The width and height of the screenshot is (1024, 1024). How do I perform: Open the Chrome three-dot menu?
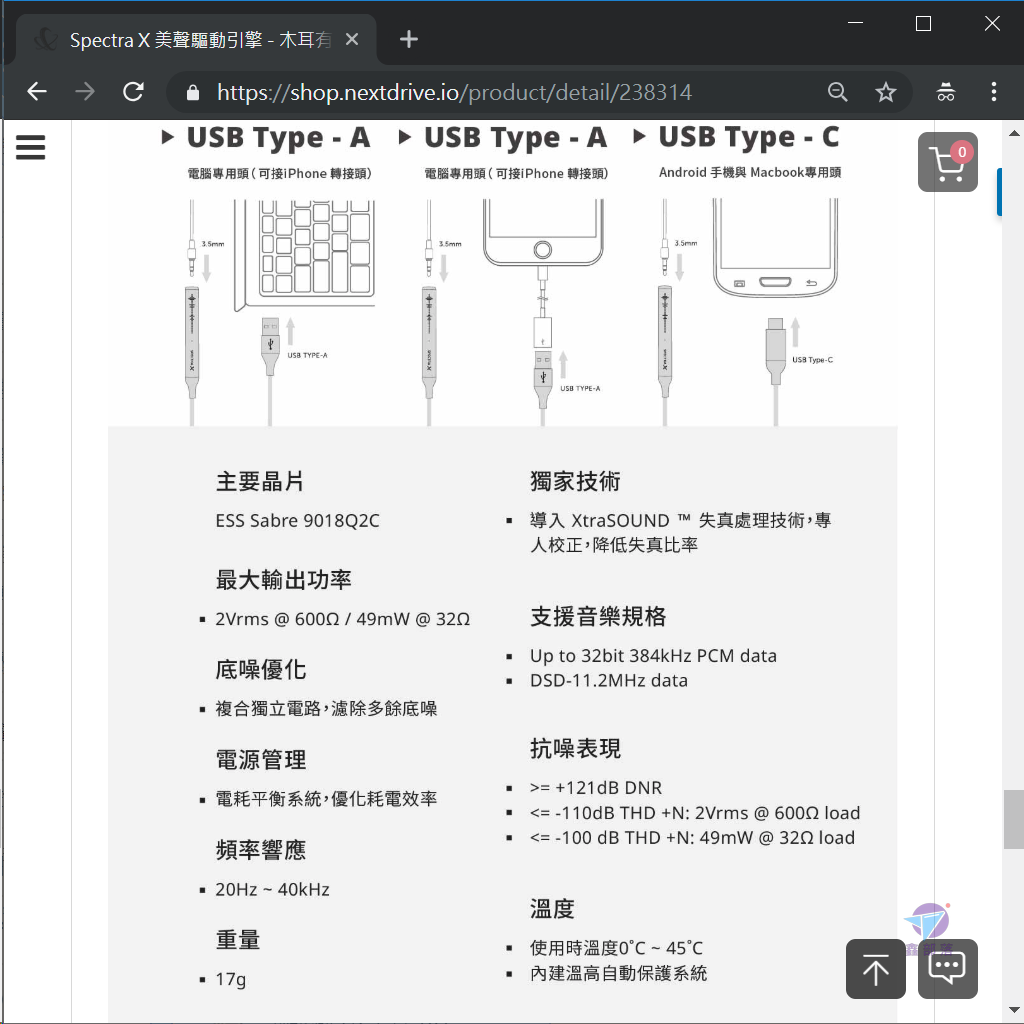click(993, 92)
